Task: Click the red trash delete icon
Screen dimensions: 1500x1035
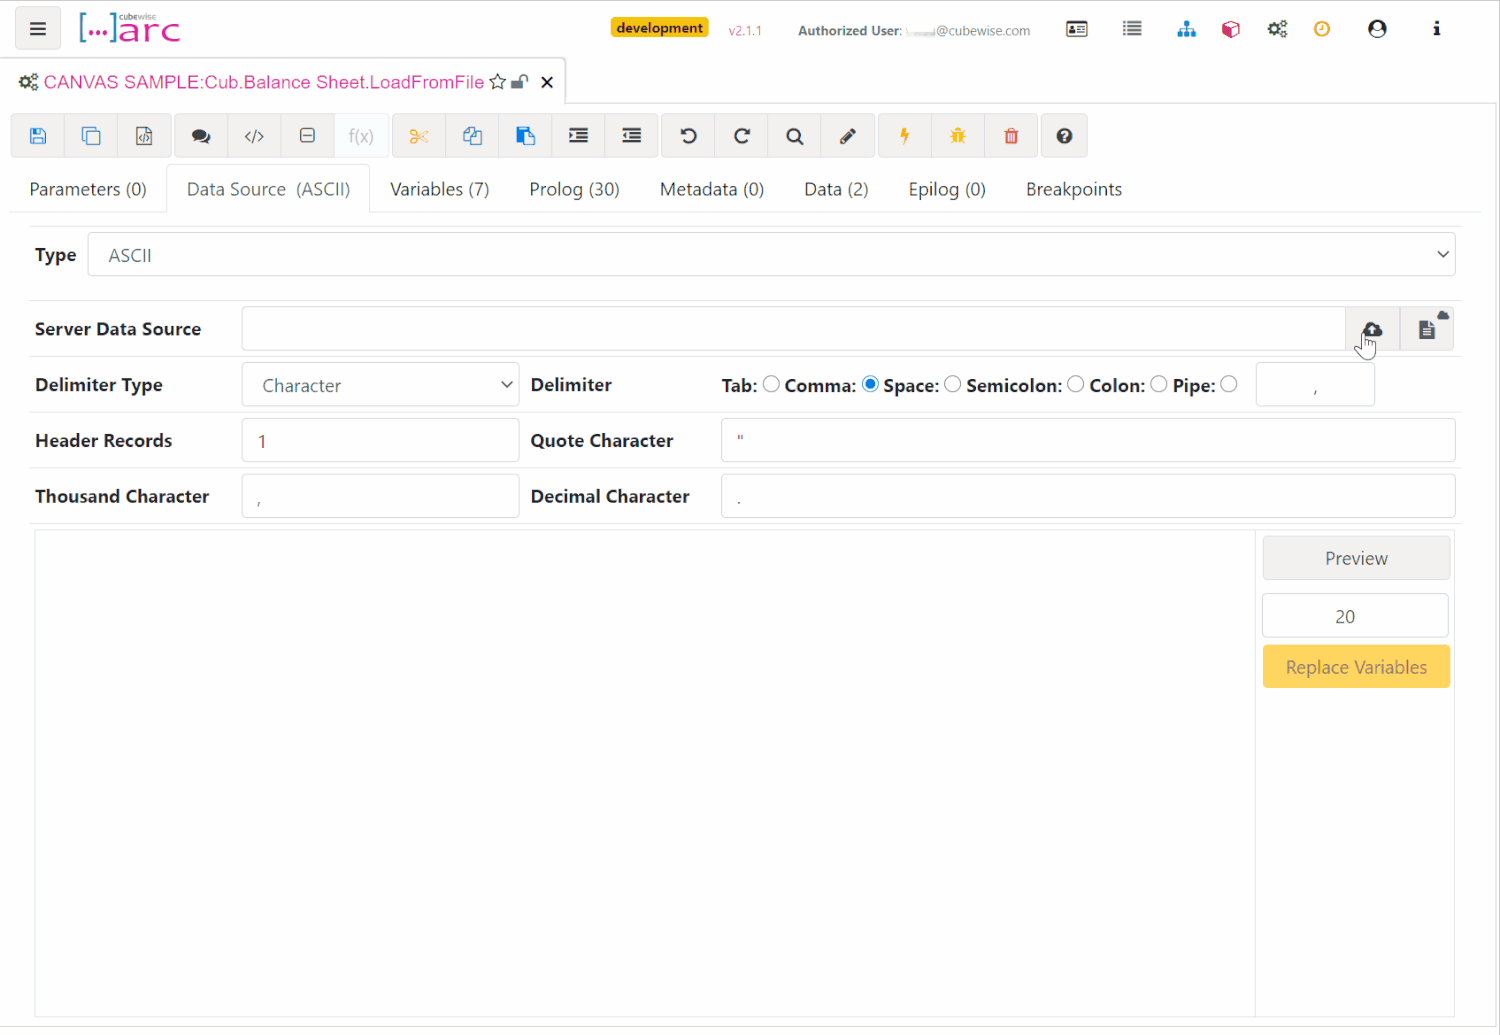Action: point(1011,136)
